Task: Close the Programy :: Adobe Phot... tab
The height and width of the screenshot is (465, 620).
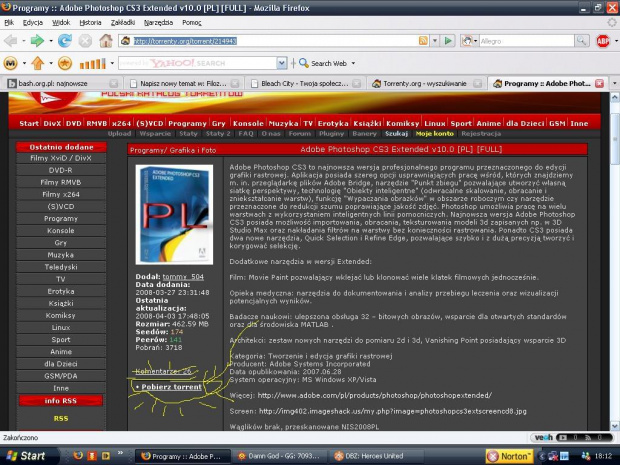Action: pos(599,83)
